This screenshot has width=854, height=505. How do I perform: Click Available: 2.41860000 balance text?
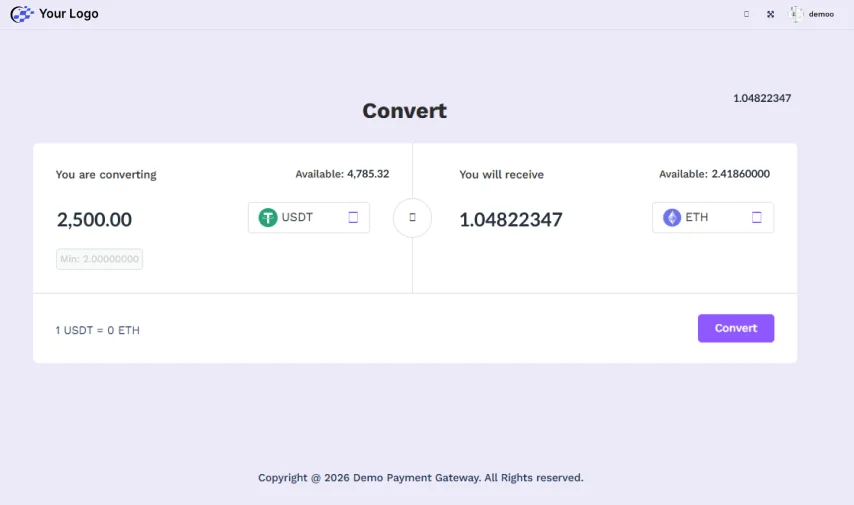(x=714, y=174)
